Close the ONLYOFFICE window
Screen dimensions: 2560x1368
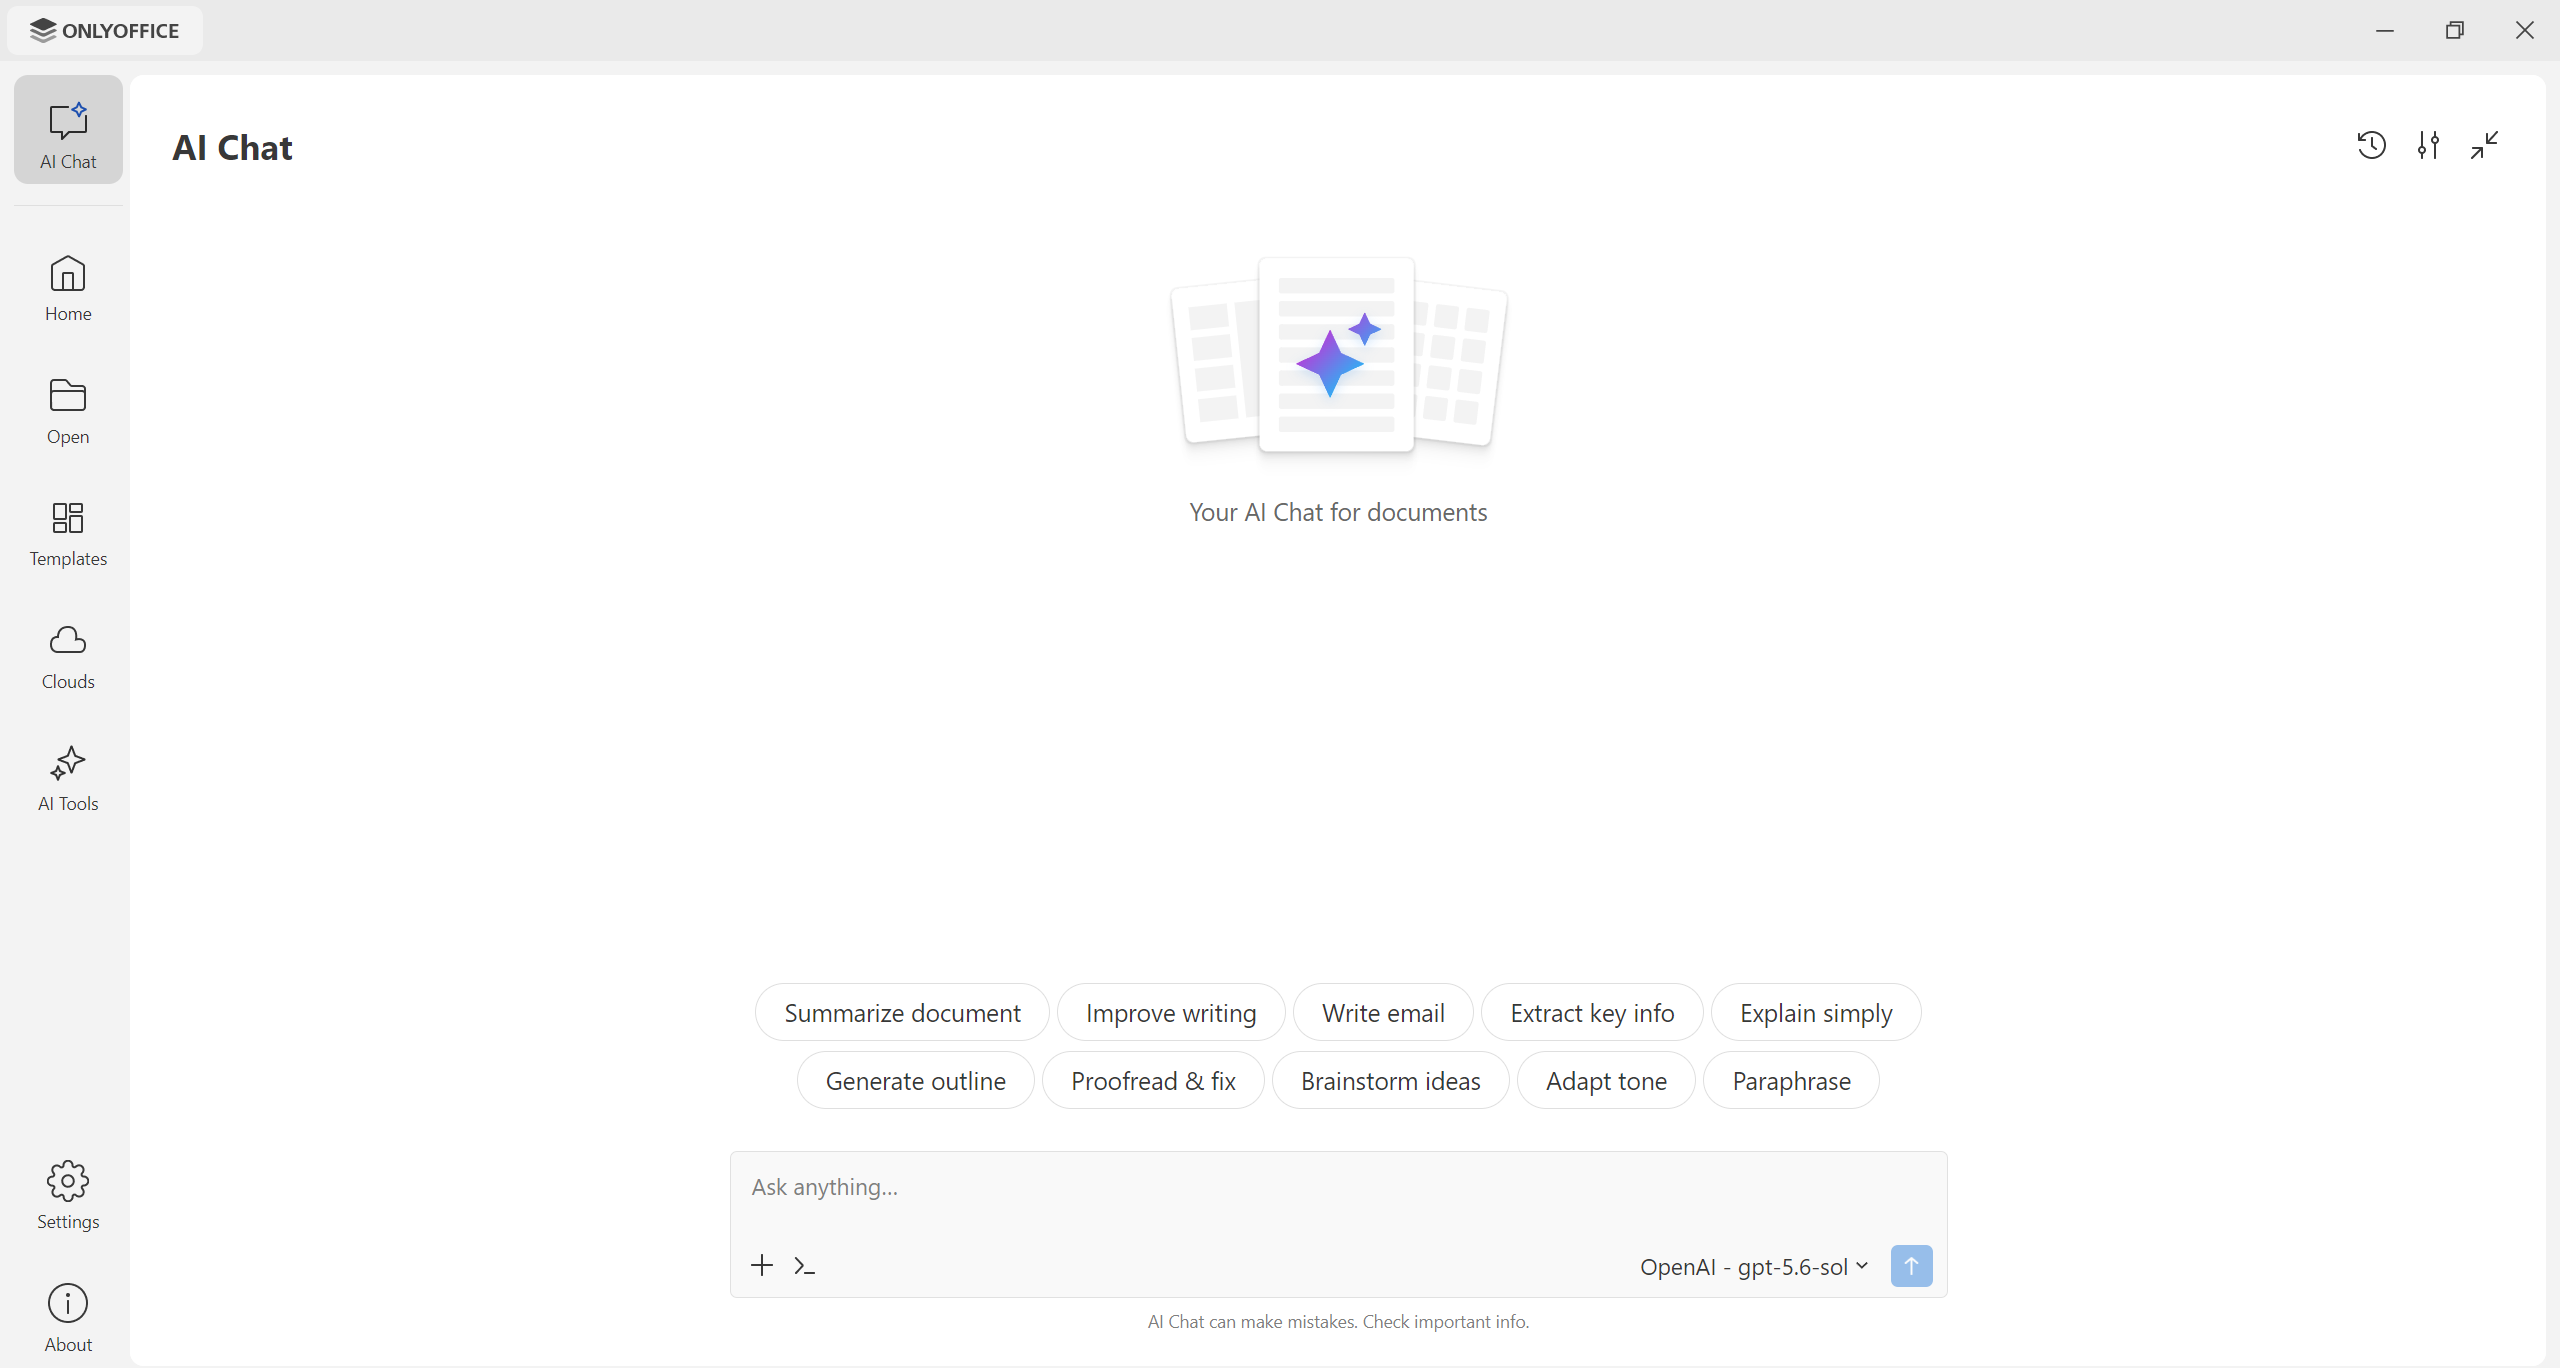coord(2525,31)
